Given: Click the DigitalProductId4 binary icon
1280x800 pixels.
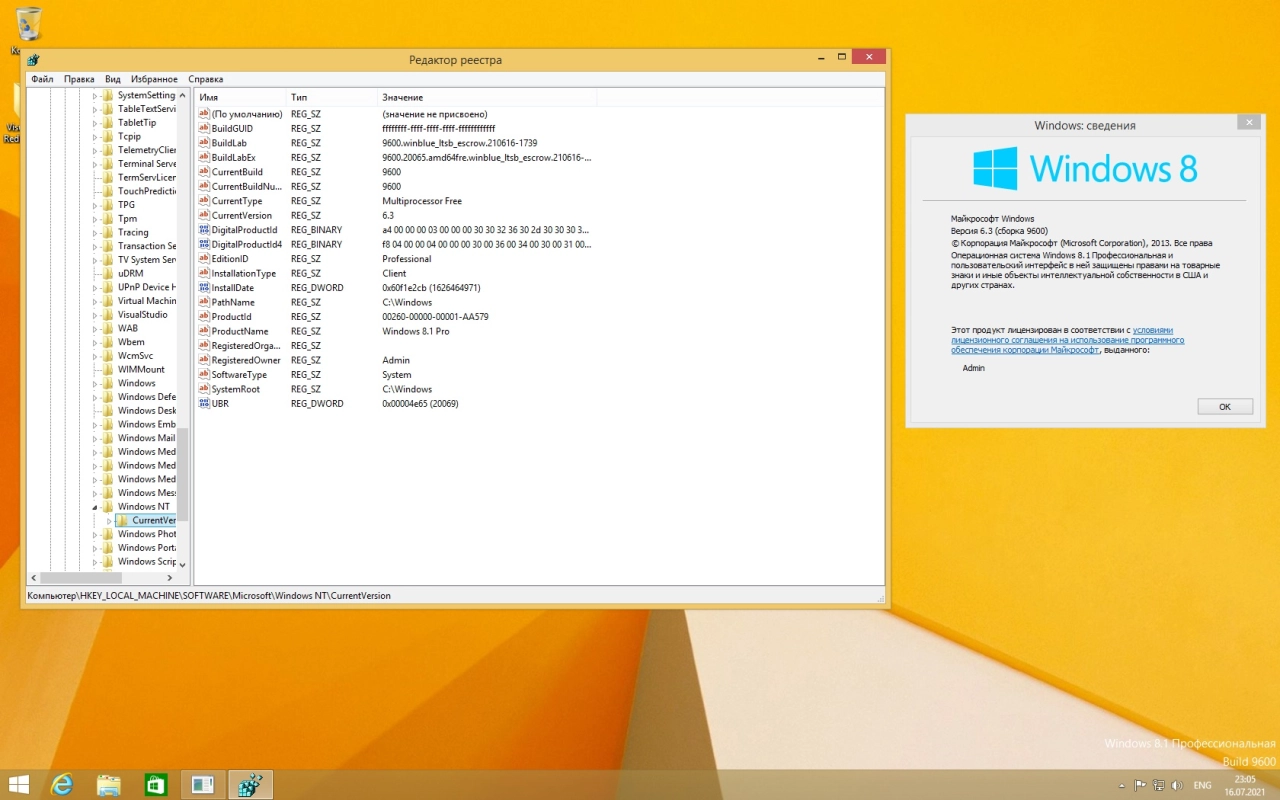Looking at the screenshot, I should (x=204, y=245).
